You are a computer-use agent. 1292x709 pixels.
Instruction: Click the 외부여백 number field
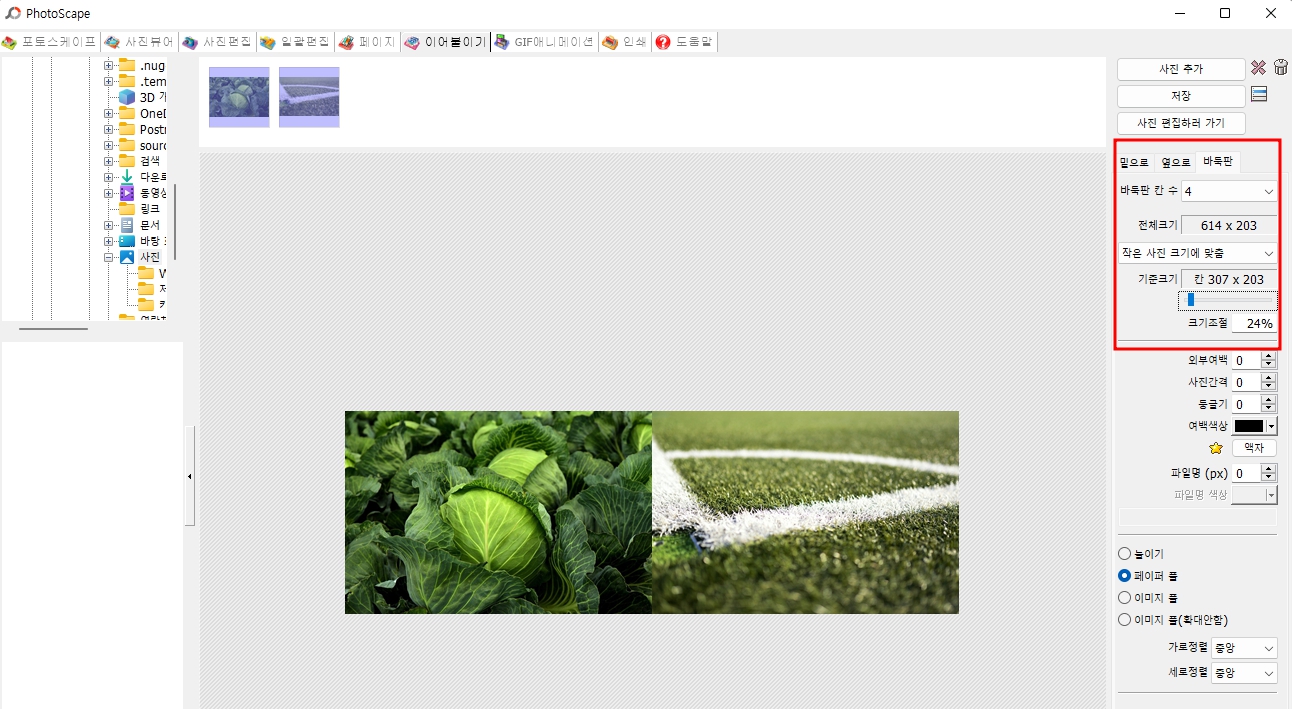click(x=1246, y=360)
